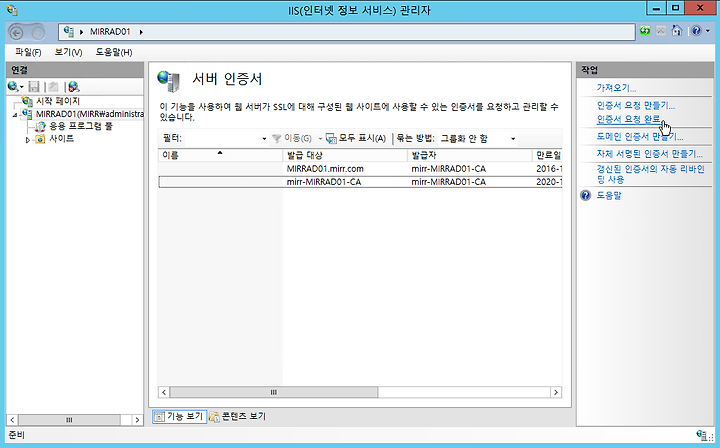
Task: Select the mirr-MIRRAD01-CA issued-to cell in second row
Action: (x=324, y=182)
